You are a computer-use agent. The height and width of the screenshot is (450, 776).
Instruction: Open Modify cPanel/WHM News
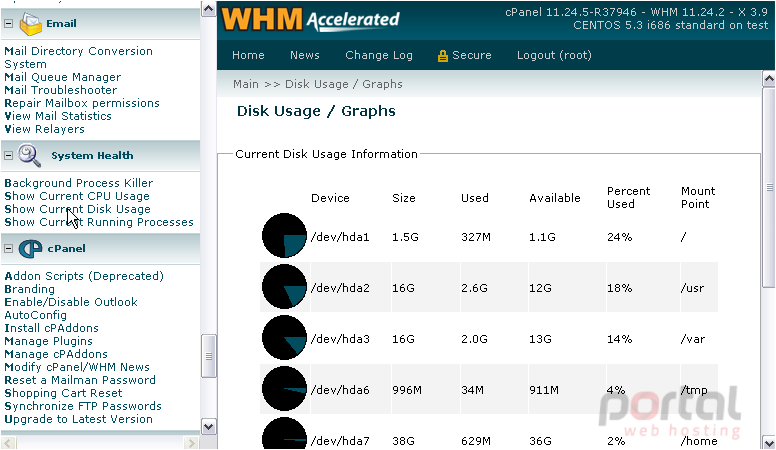tap(77, 367)
